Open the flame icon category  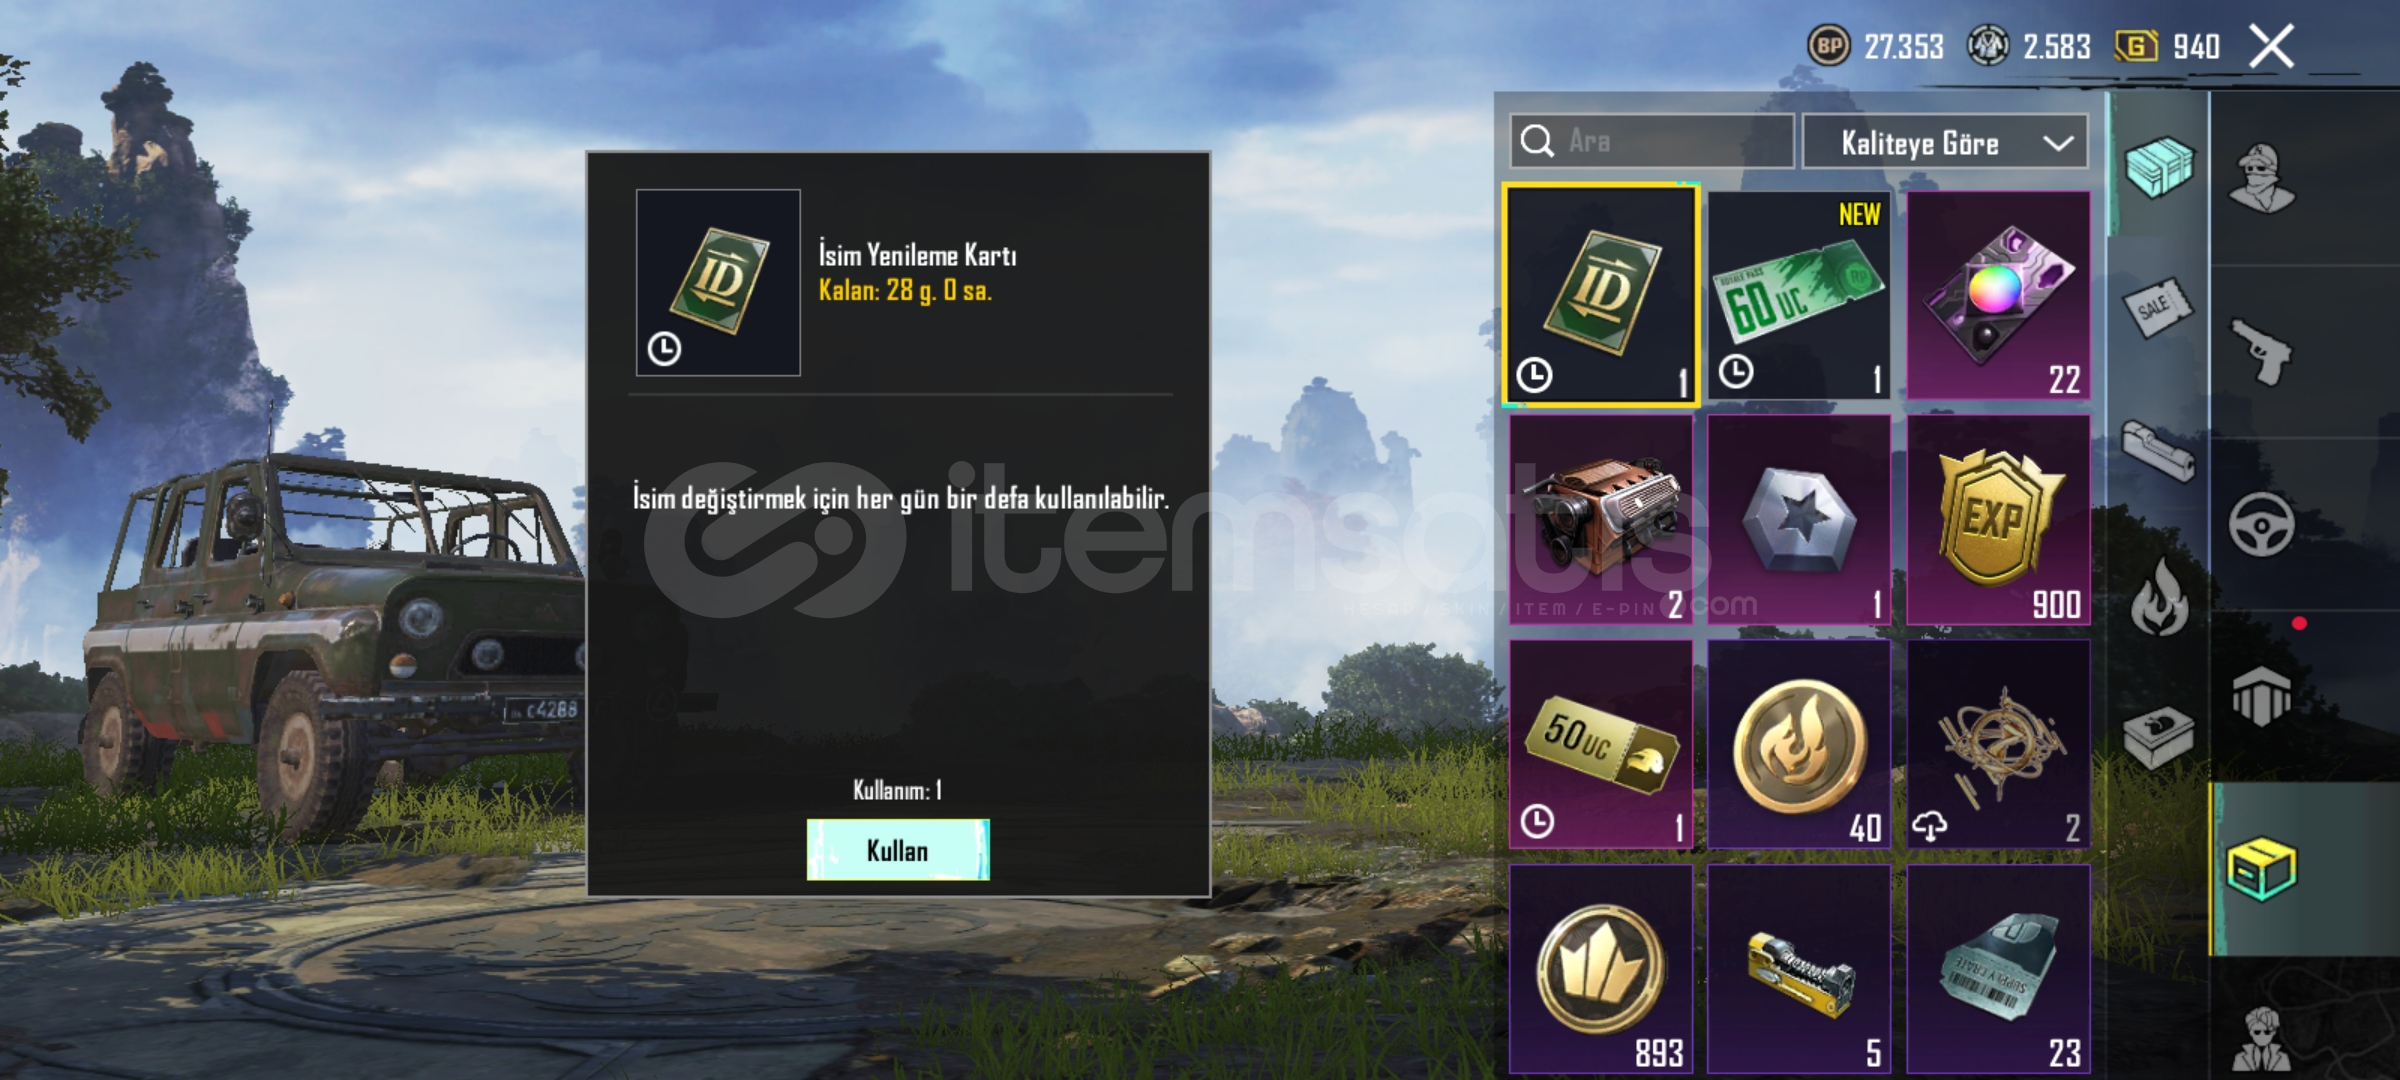(2159, 597)
